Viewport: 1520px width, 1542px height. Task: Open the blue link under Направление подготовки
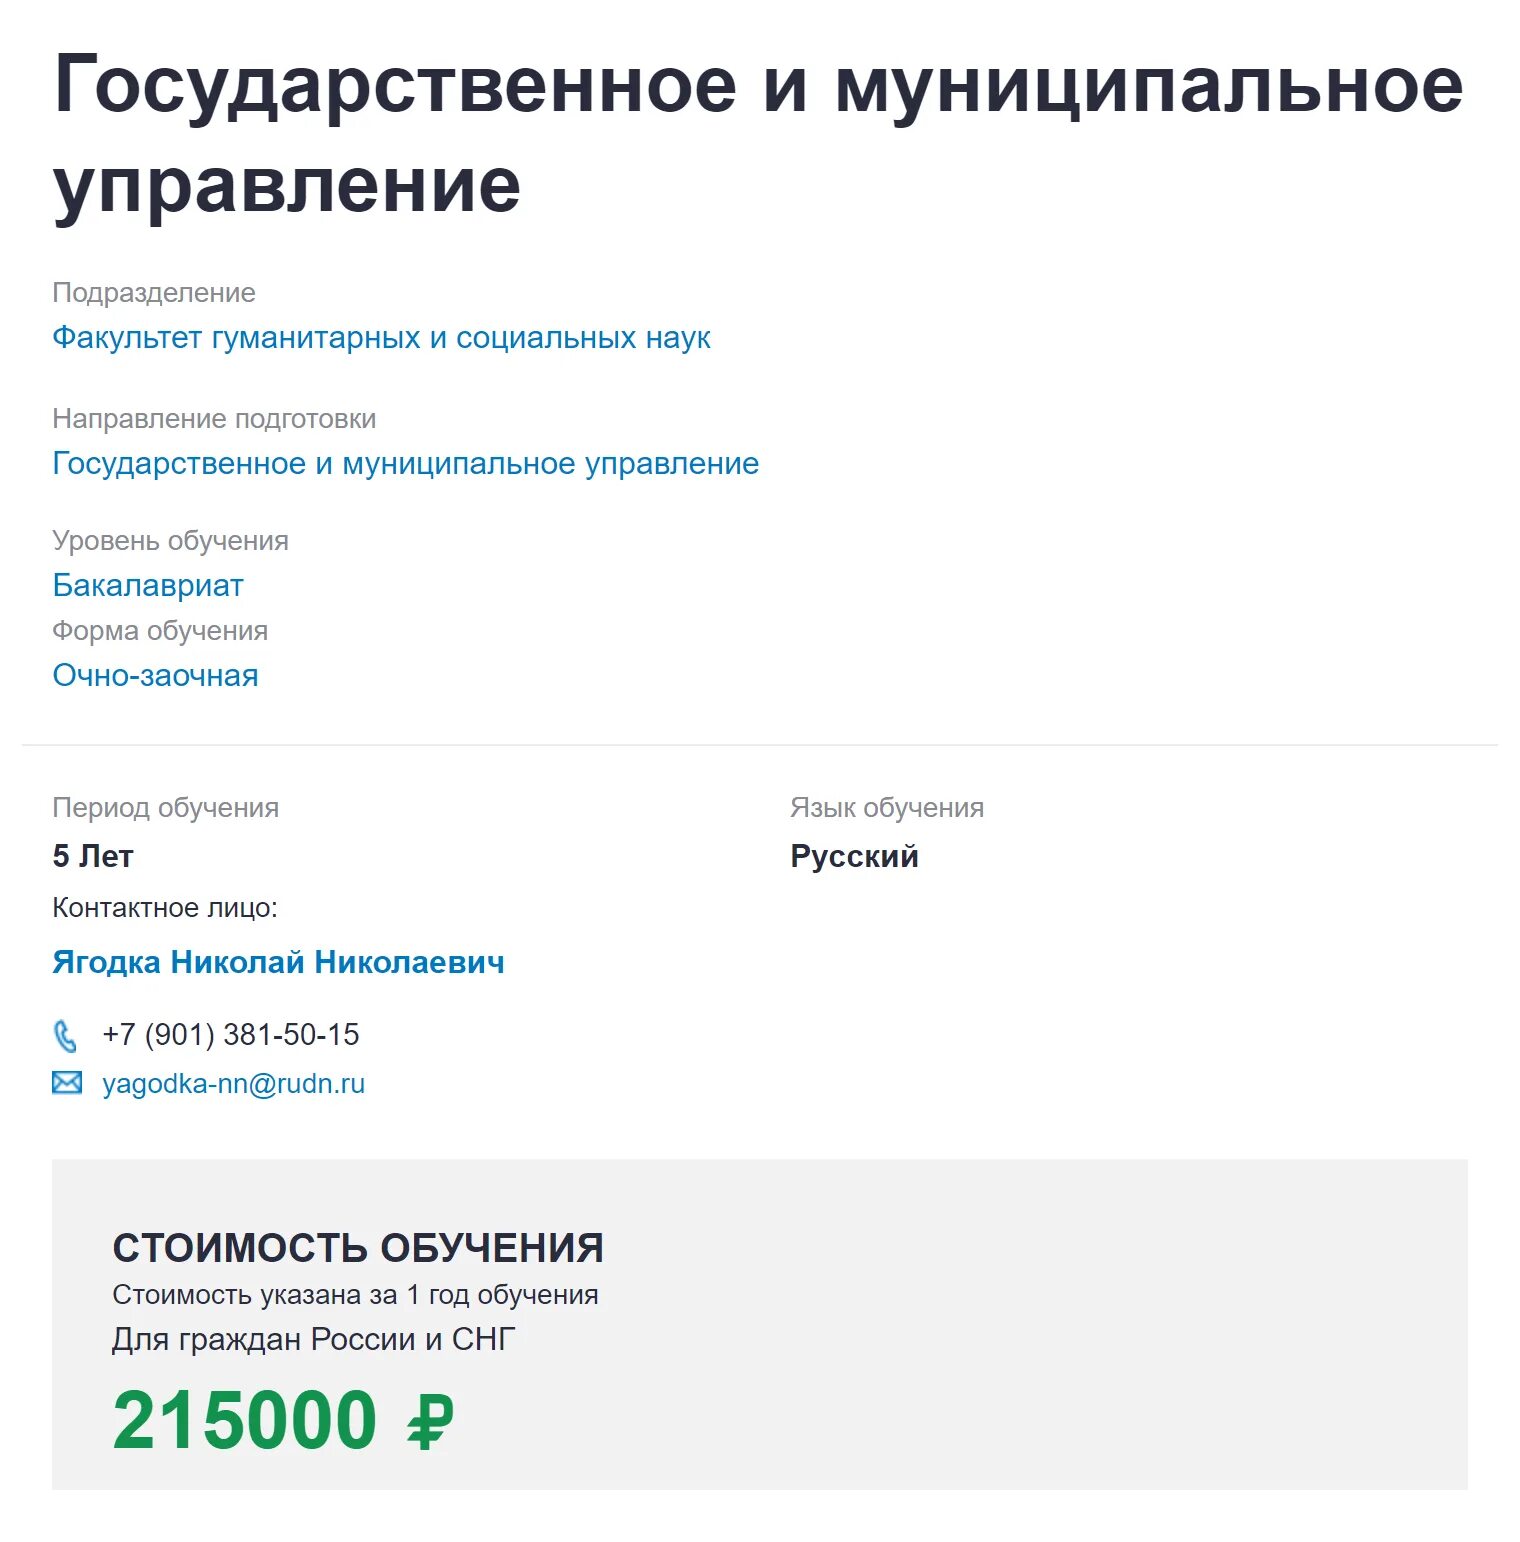tap(405, 464)
